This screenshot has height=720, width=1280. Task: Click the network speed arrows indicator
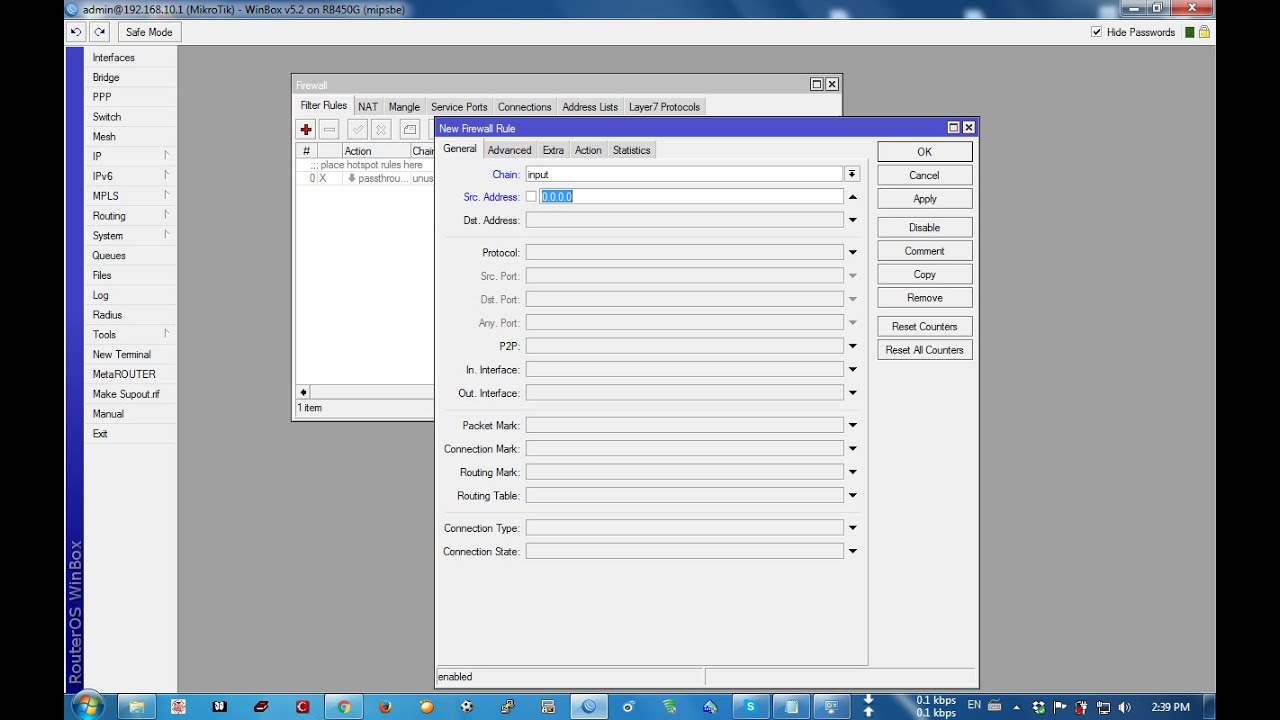coord(869,706)
